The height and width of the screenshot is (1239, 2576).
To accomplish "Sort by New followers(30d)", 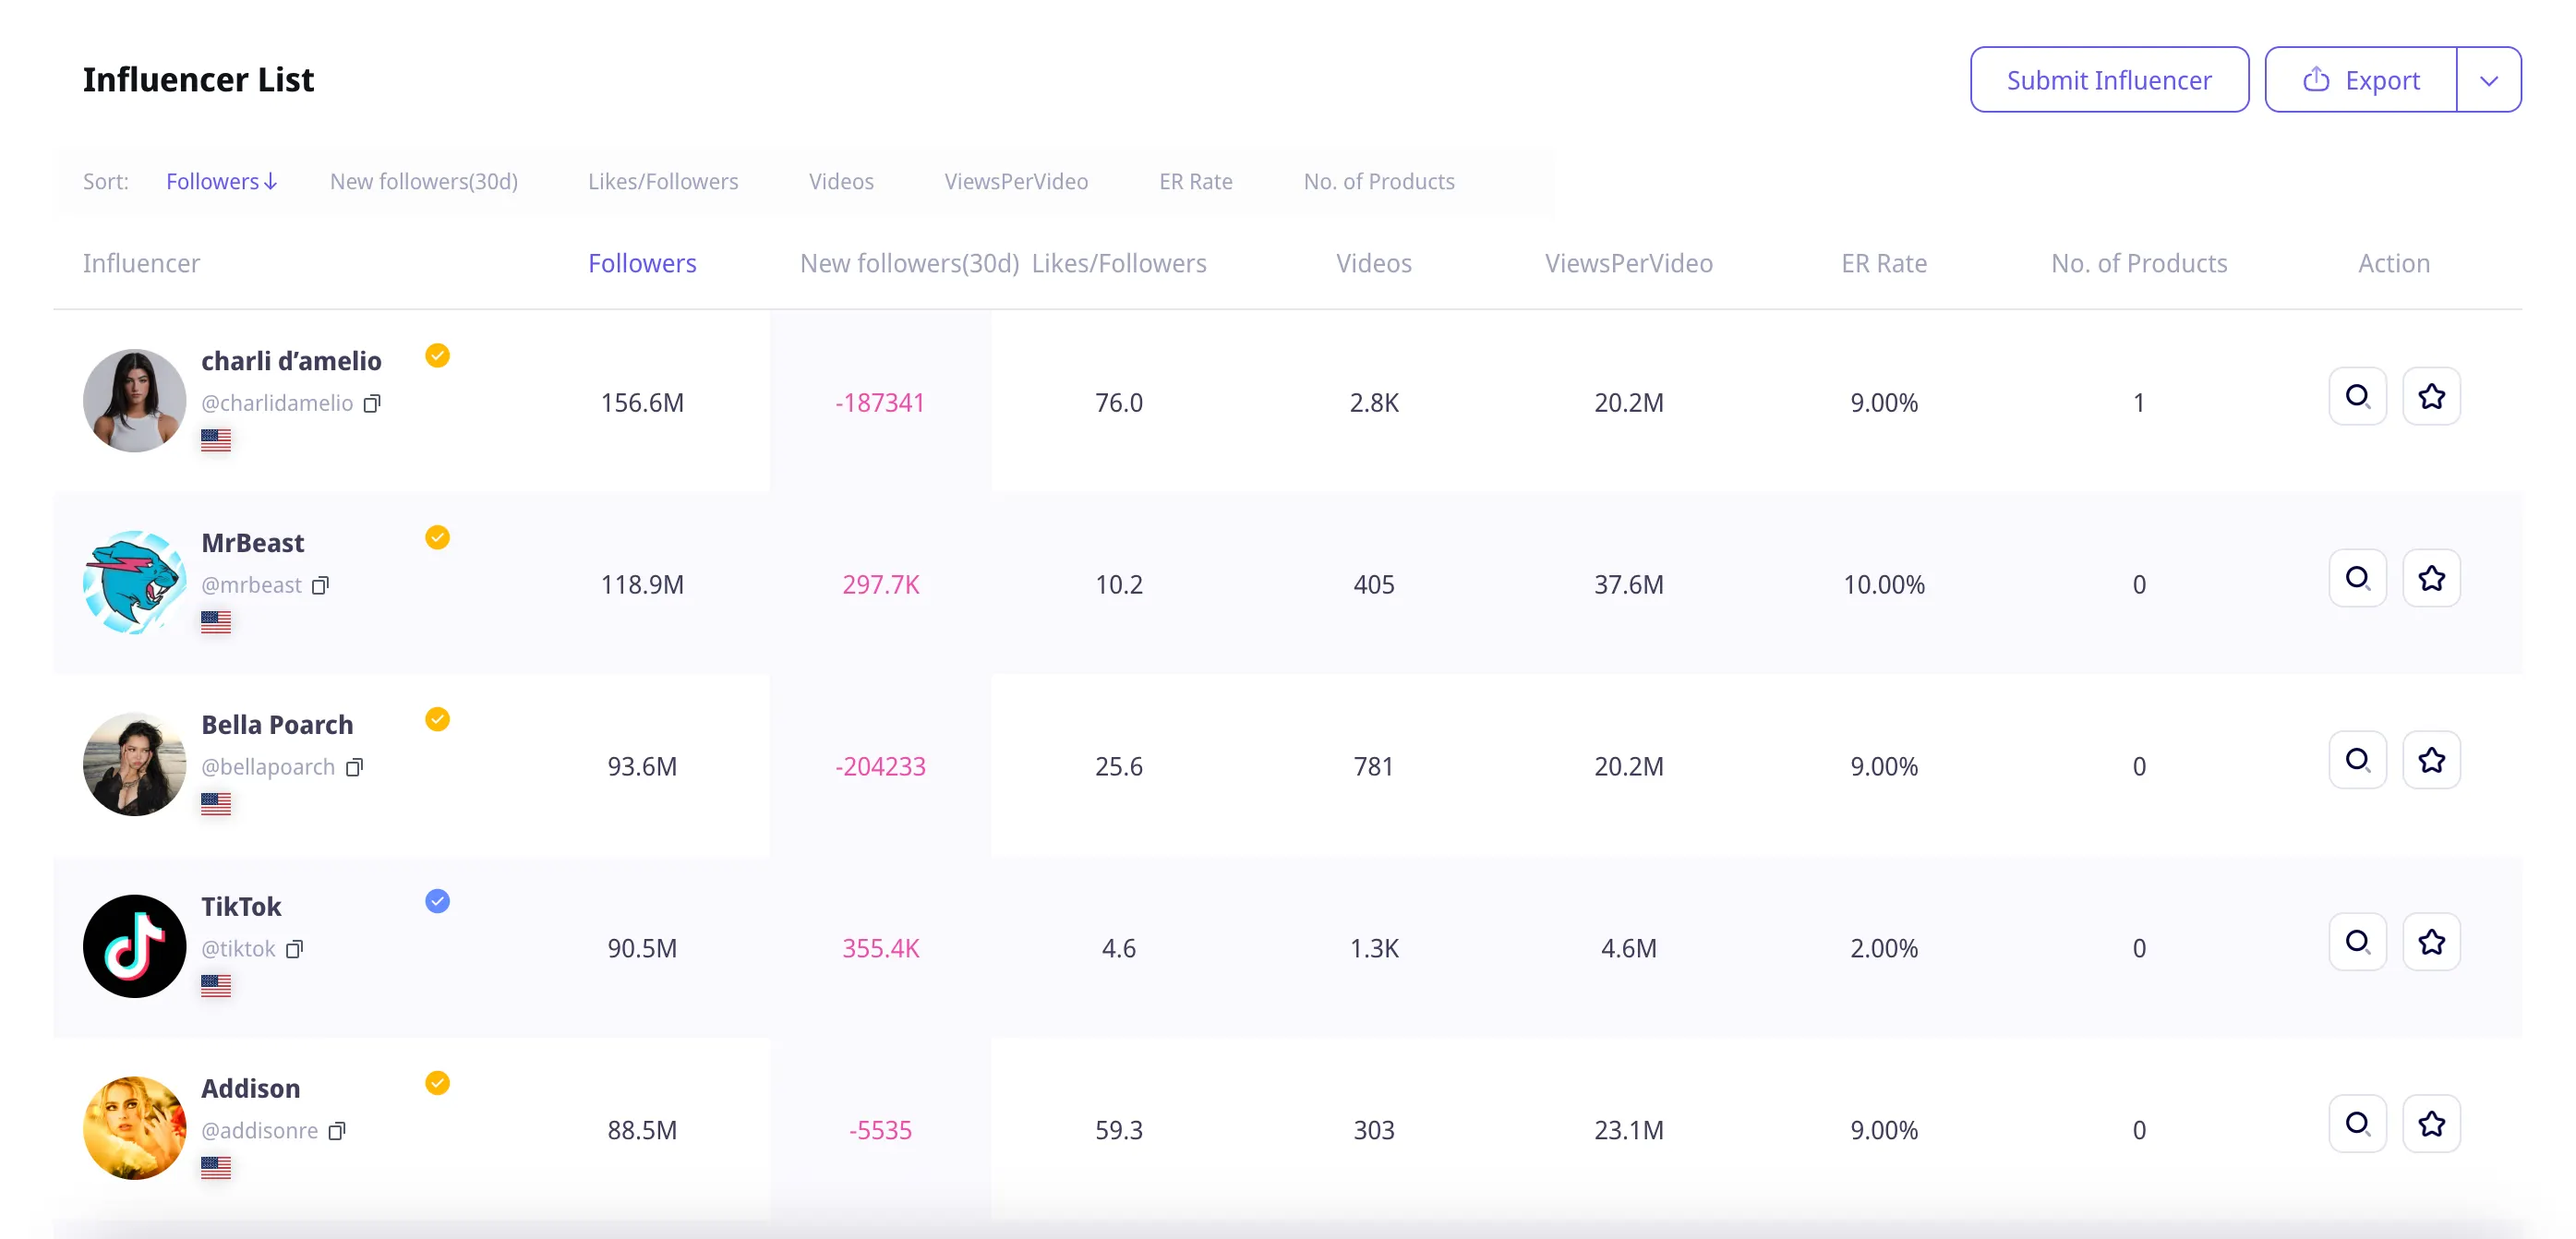I will [423, 182].
